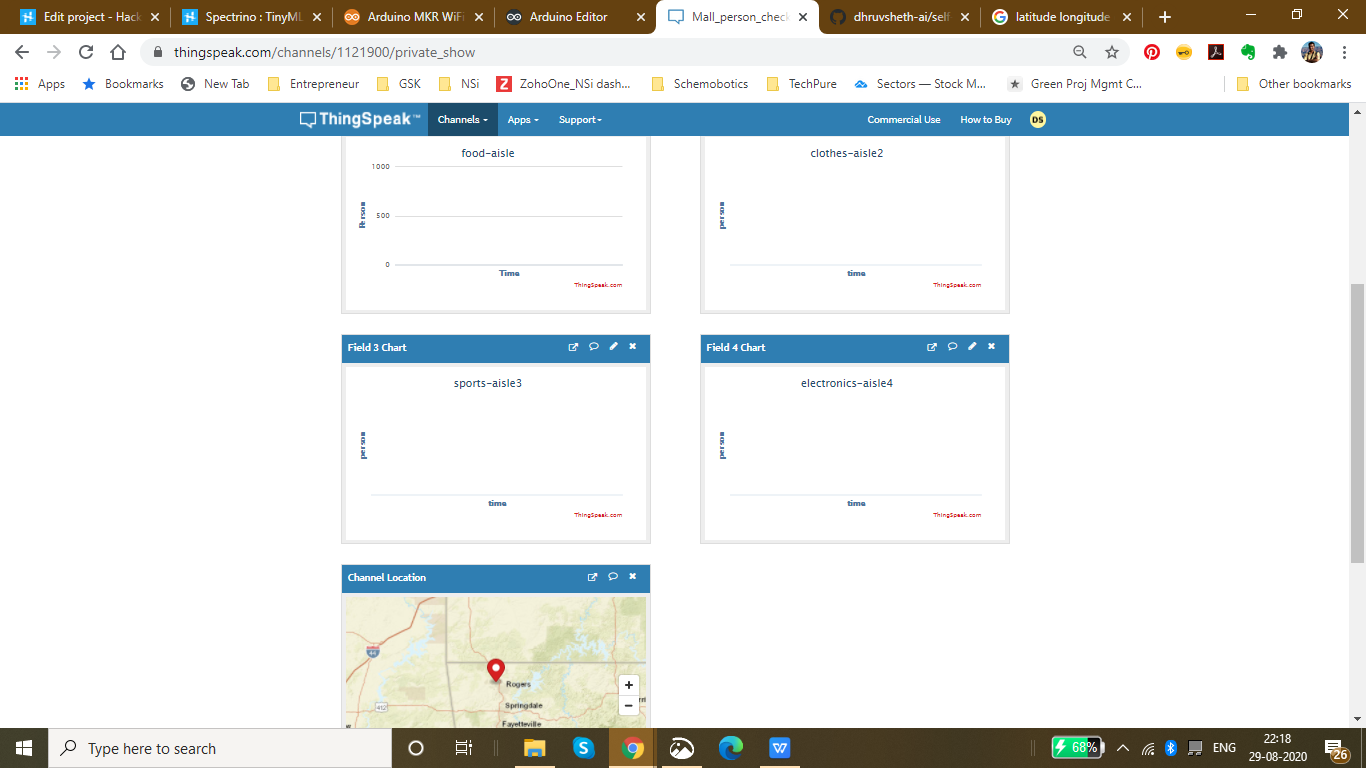Zoom in on the channel location map
1366x768 pixels.
pyautogui.click(x=628, y=685)
